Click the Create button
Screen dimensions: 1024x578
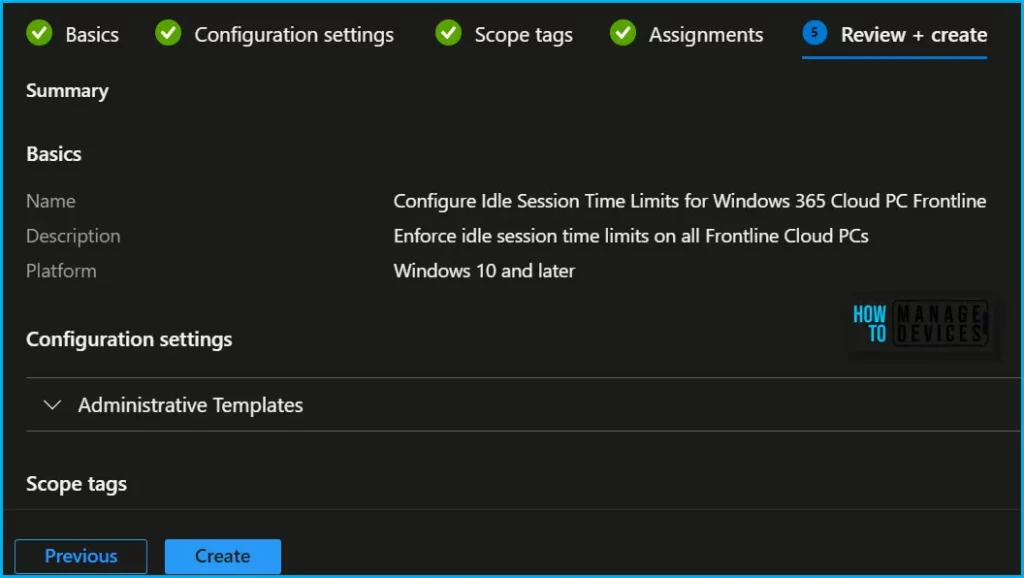click(223, 556)
